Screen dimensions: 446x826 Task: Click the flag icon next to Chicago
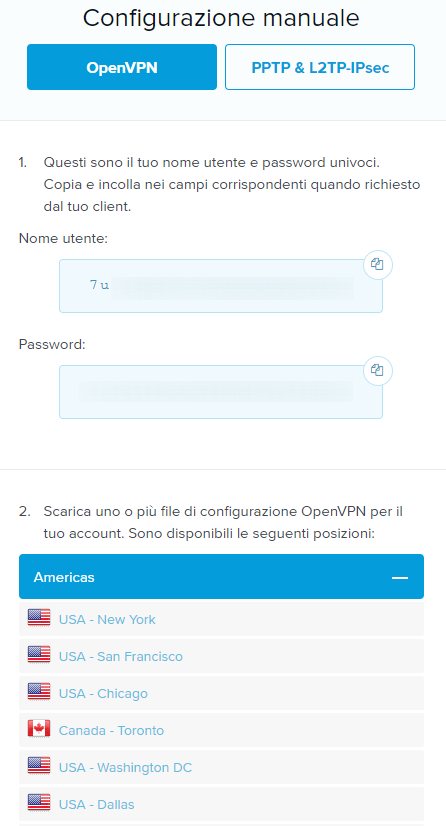click(39, 691)
